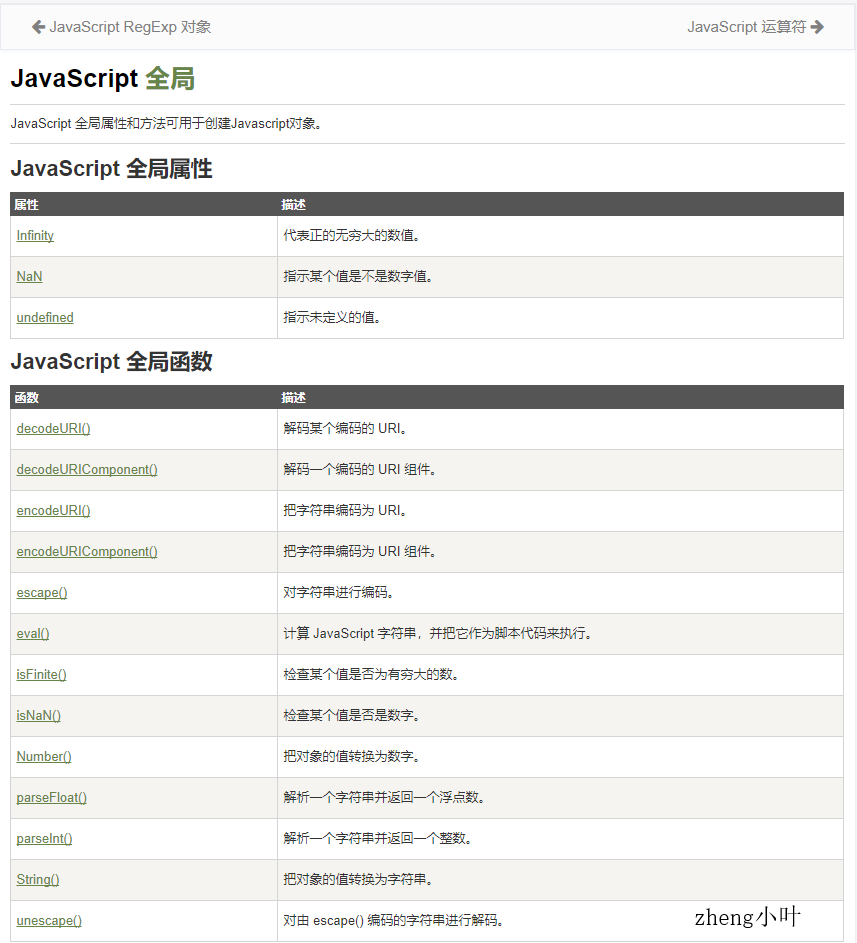Open the escape() function link
Image resolution: width=857 pixels, height=943 pixels.
point(42,593)
